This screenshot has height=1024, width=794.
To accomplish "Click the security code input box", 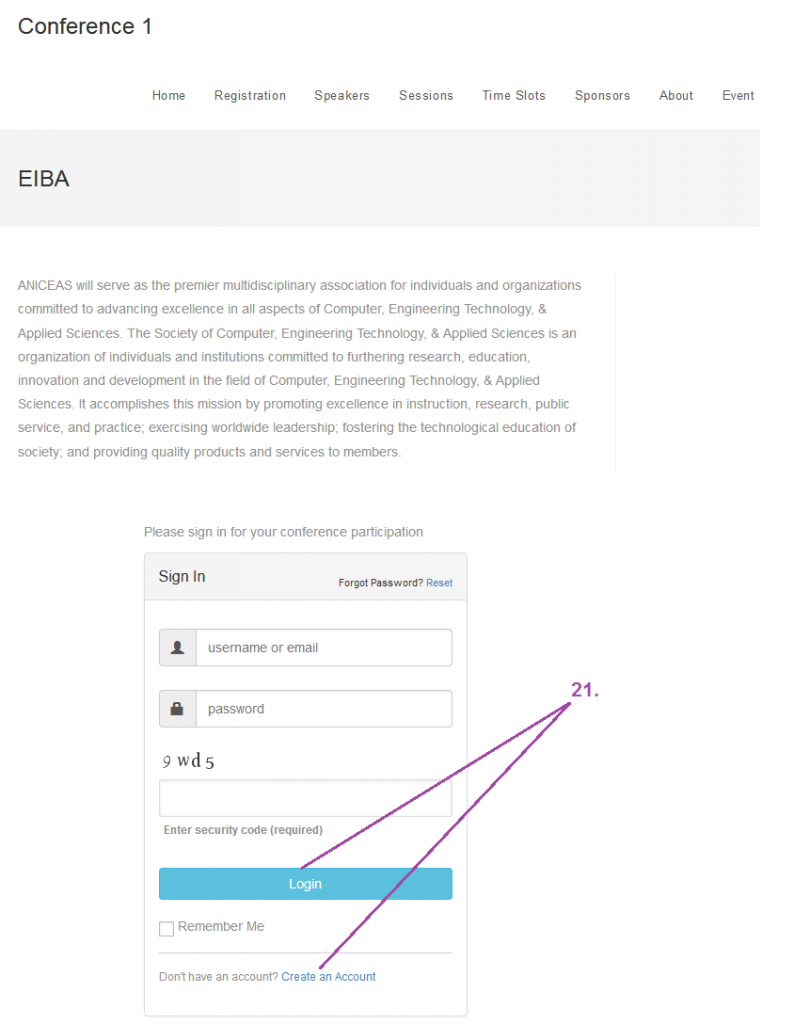I will click(x=306, y=797).
